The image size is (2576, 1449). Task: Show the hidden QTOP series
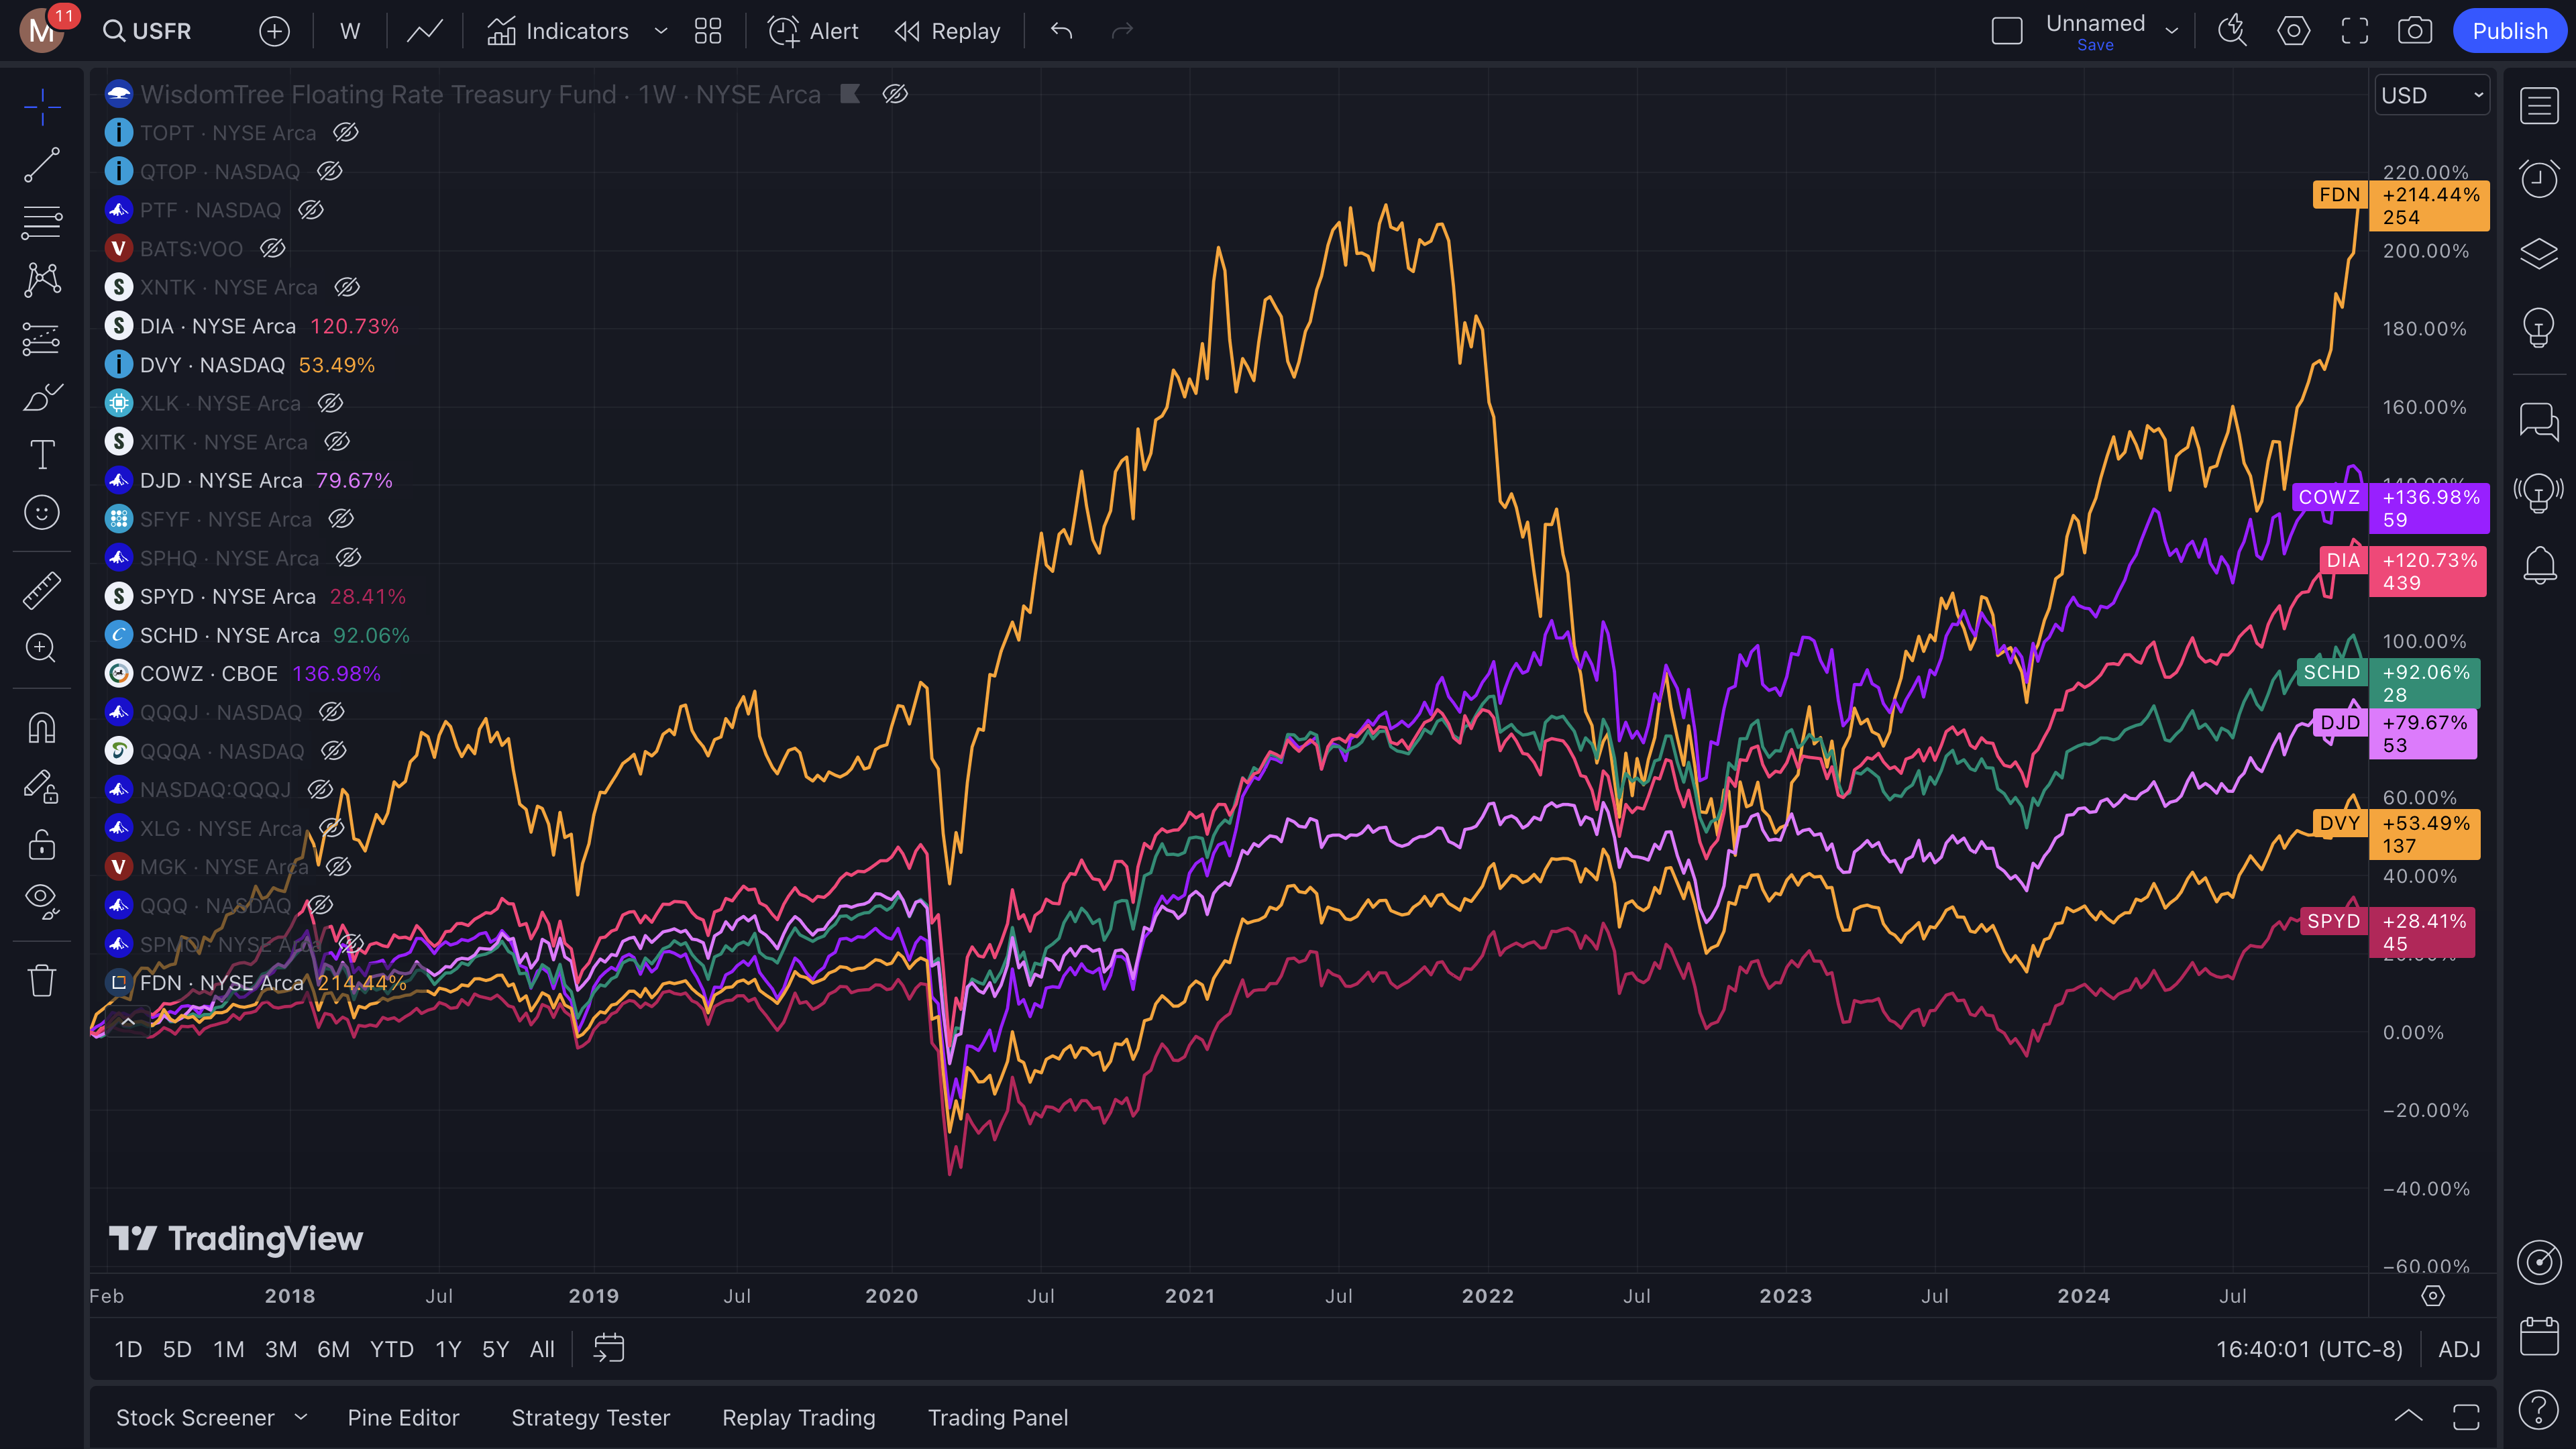[x=330, y=171]
